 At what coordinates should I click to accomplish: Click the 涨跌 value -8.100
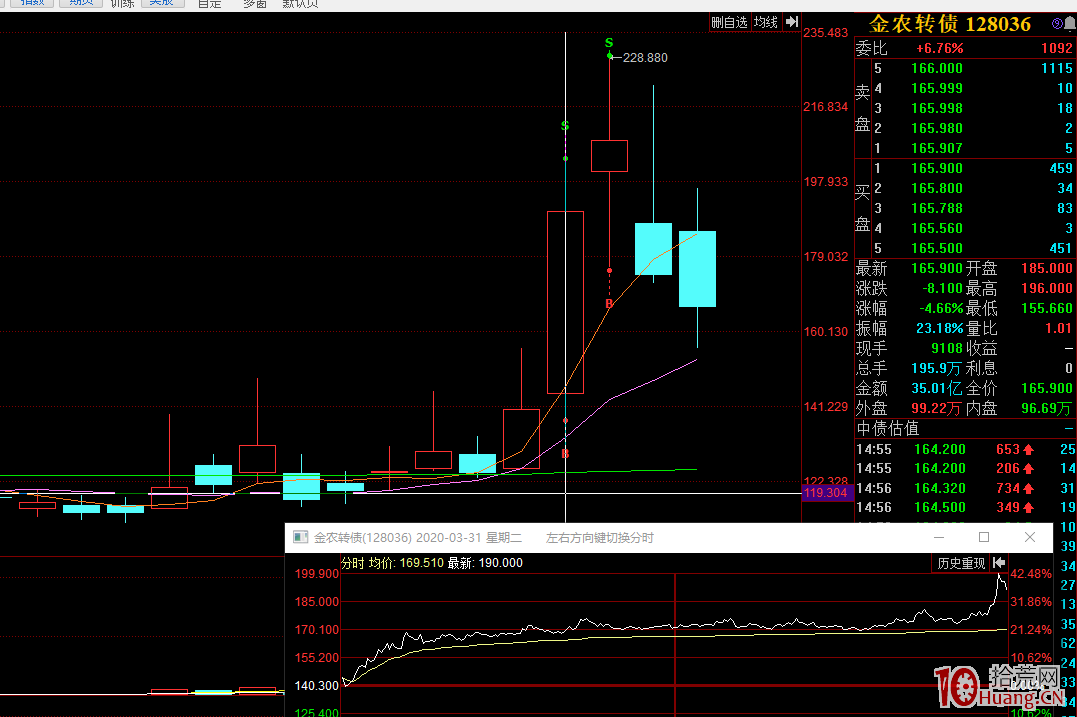point(942,288)
